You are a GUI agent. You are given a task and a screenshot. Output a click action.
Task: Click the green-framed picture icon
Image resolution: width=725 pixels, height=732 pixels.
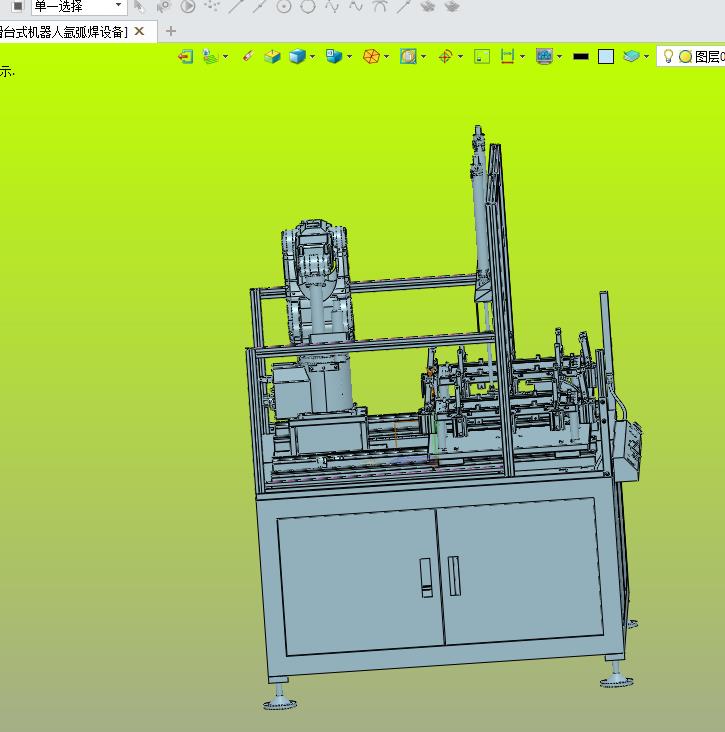482,57
